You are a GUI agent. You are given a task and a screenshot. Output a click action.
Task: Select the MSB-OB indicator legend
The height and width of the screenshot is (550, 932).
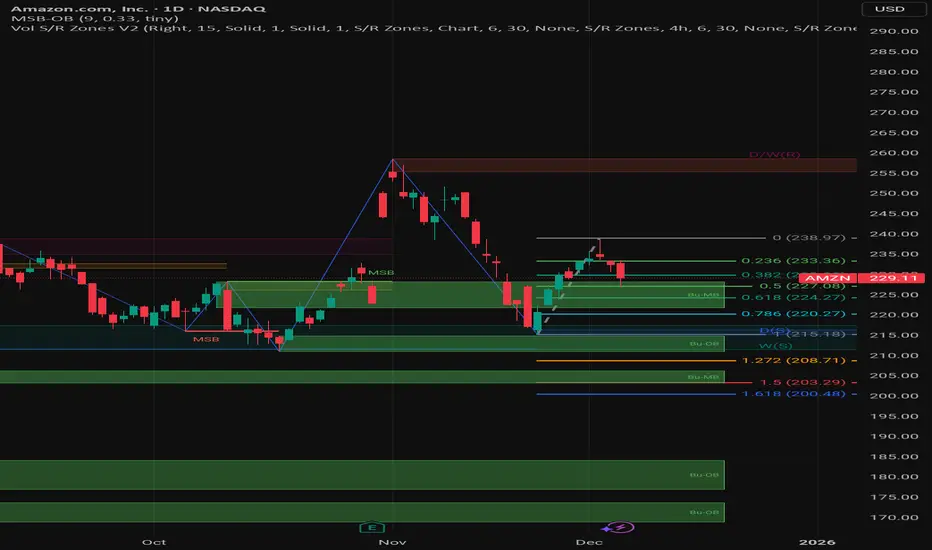[95, 18]
